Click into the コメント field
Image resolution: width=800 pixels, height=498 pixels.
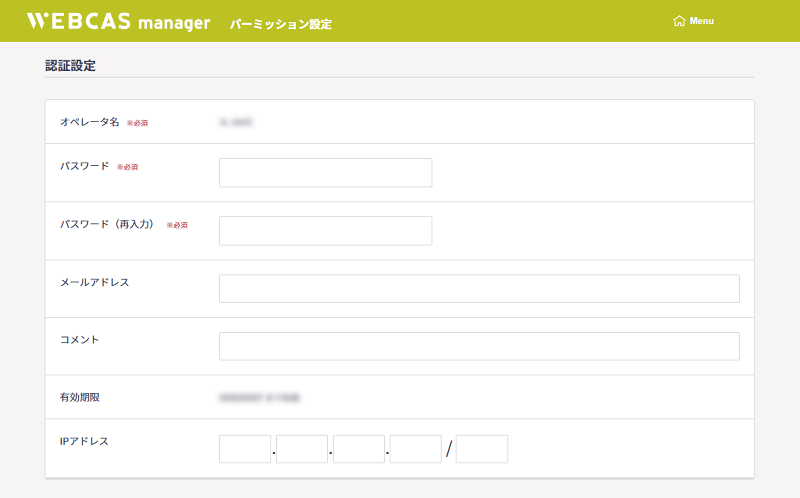pos(479,346)
